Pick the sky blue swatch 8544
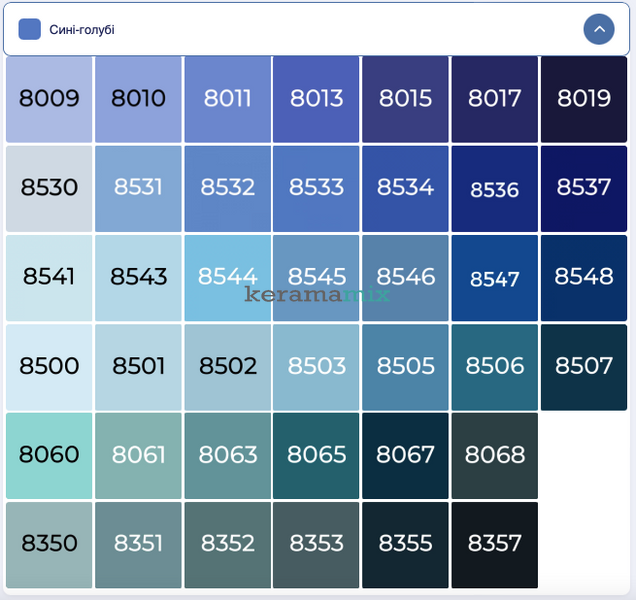 (x=228, y=278)
